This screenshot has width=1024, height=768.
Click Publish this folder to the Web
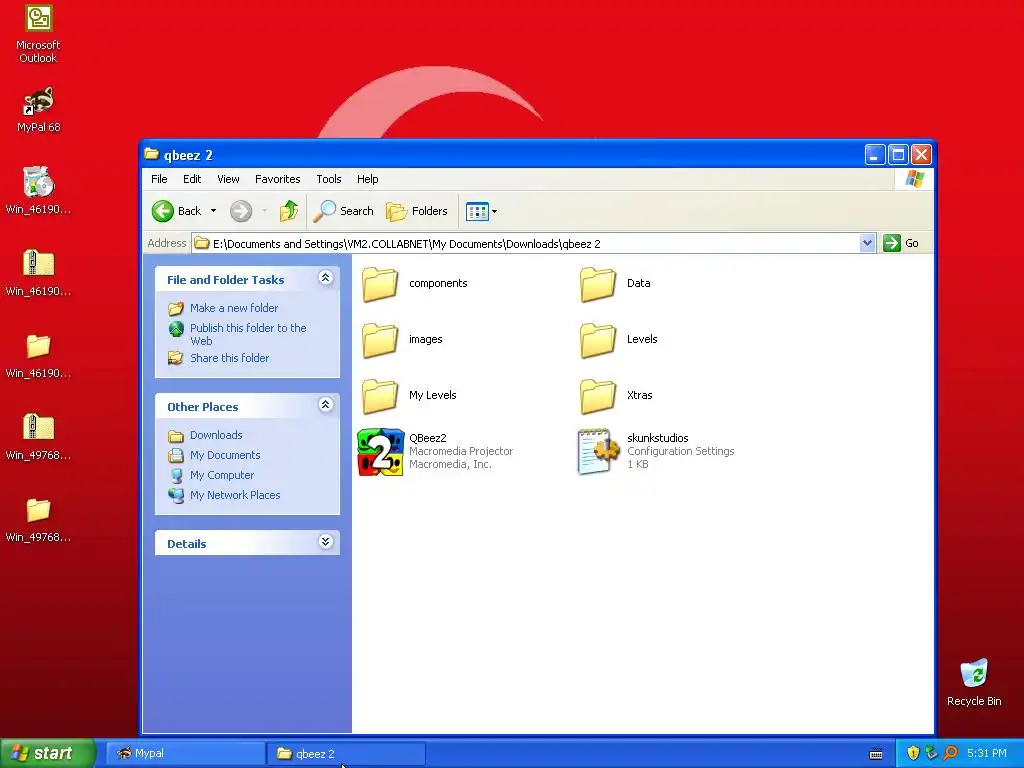248,334
